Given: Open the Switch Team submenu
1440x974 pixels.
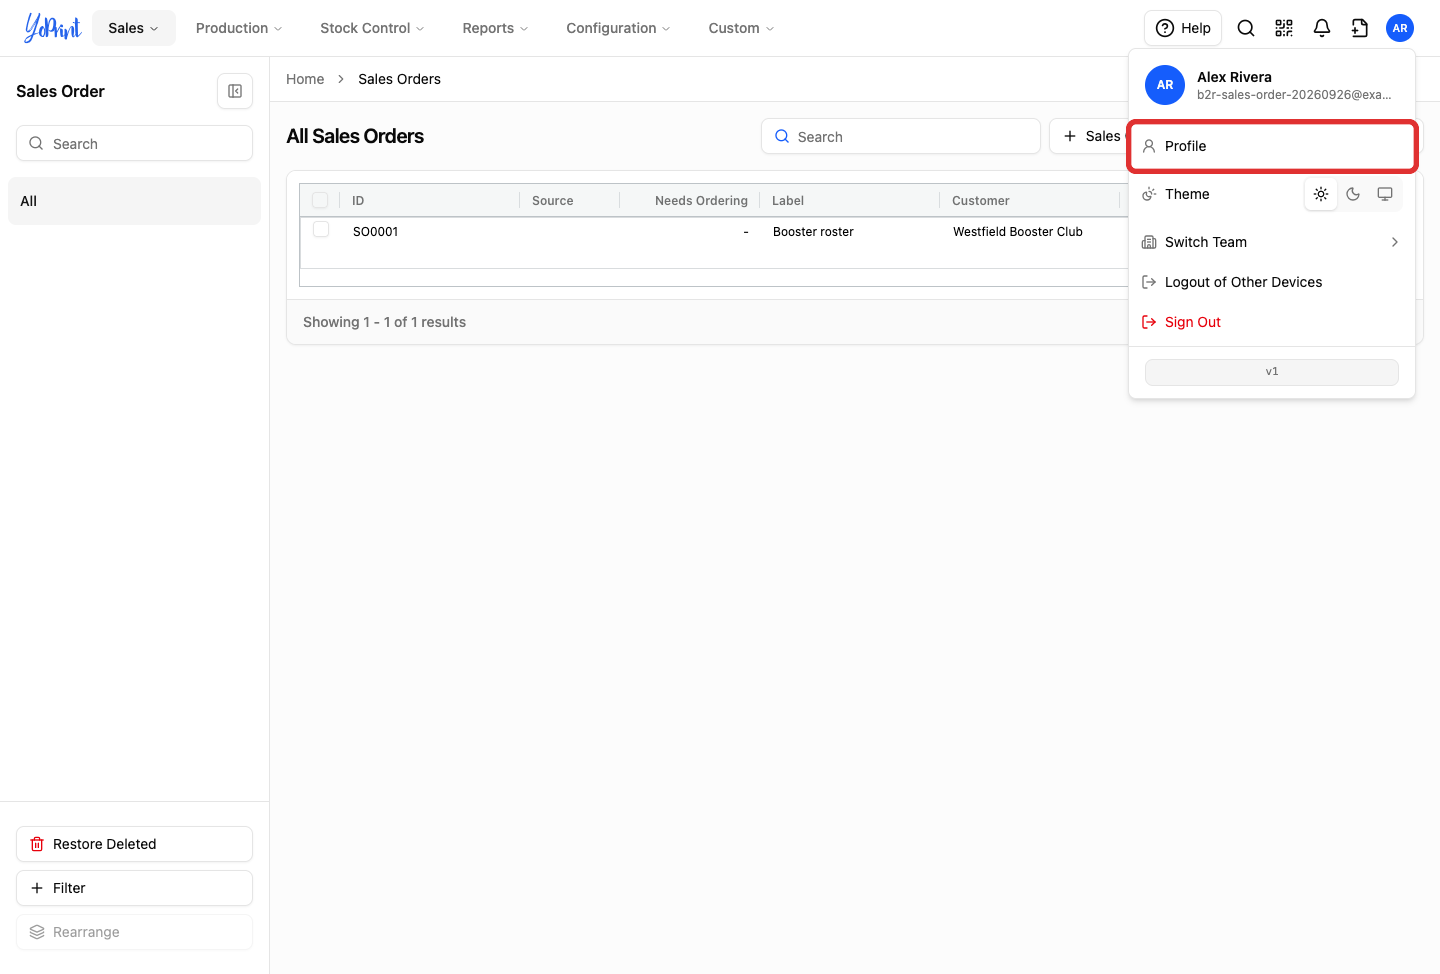Looking at the screenshot, I should (1272, 242).
